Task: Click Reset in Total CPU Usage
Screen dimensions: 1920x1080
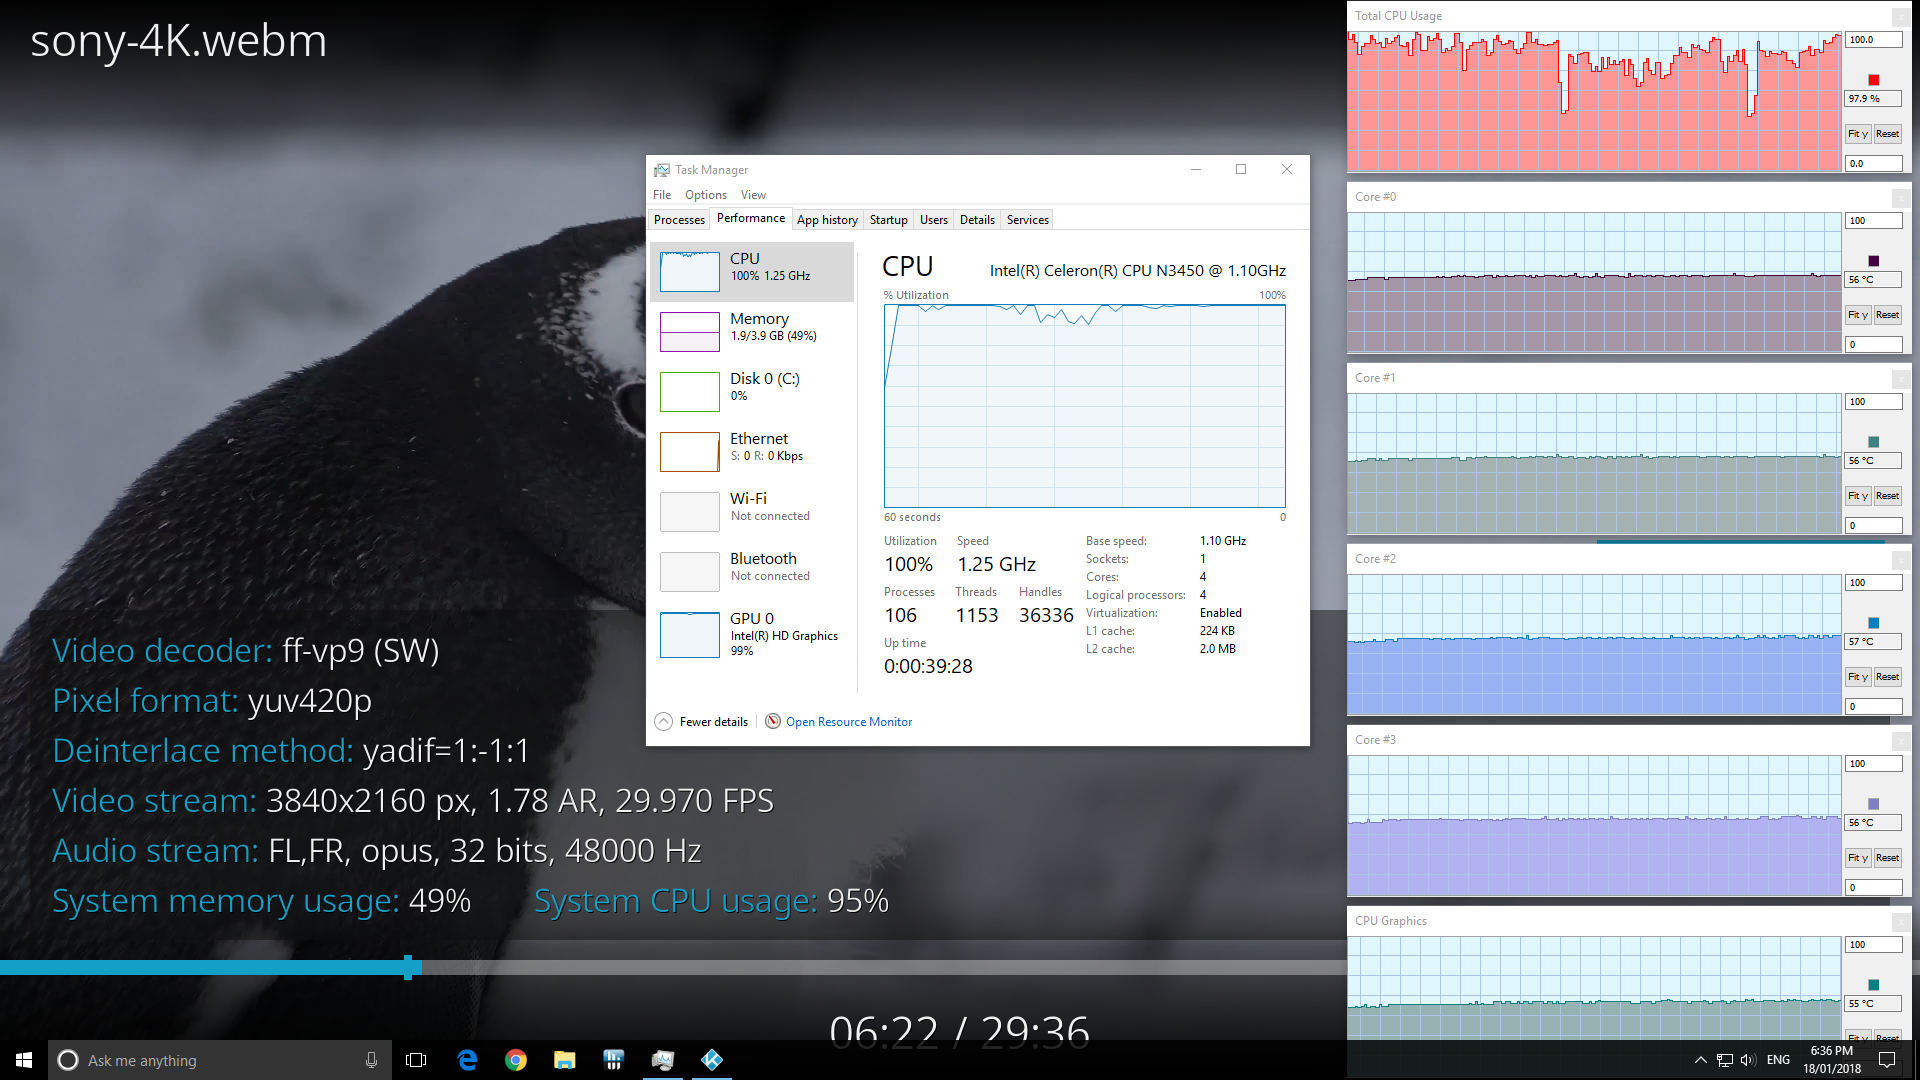Action: [1887, 134]
